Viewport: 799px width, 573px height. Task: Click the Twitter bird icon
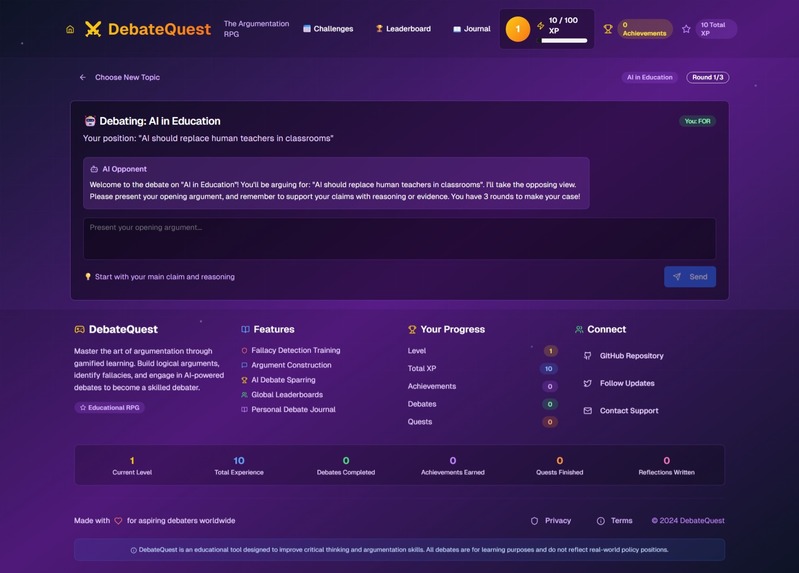pyautogui.click(x=588, y=383)
